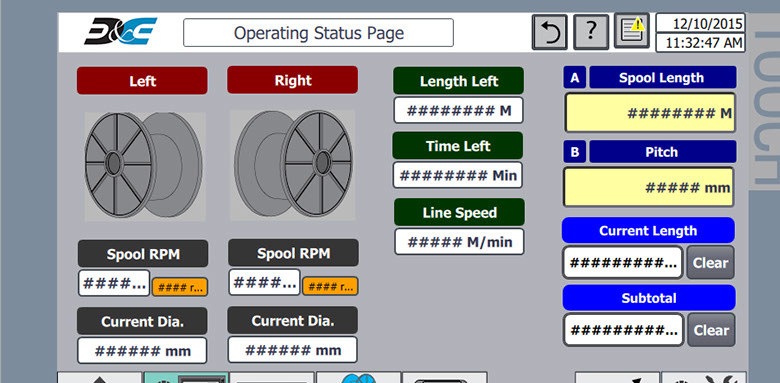
Task: Click the orange rpm field under Right spool
Action: tap(330, 287)
